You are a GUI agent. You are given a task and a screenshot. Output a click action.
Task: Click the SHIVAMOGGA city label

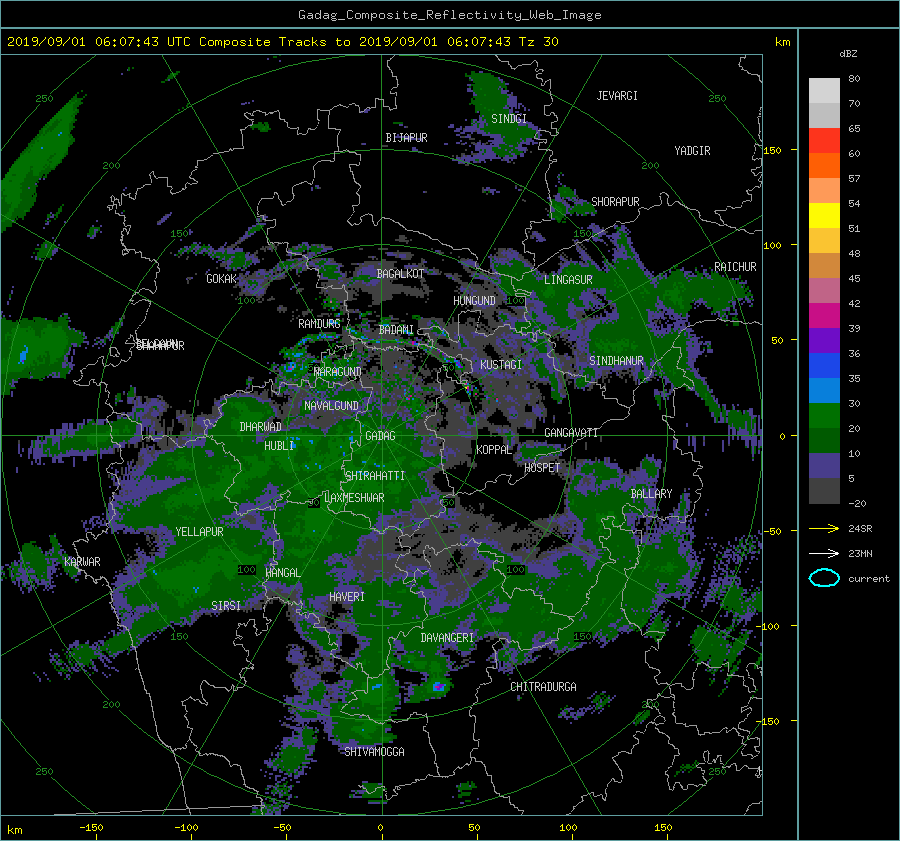(x=374, y=752)
